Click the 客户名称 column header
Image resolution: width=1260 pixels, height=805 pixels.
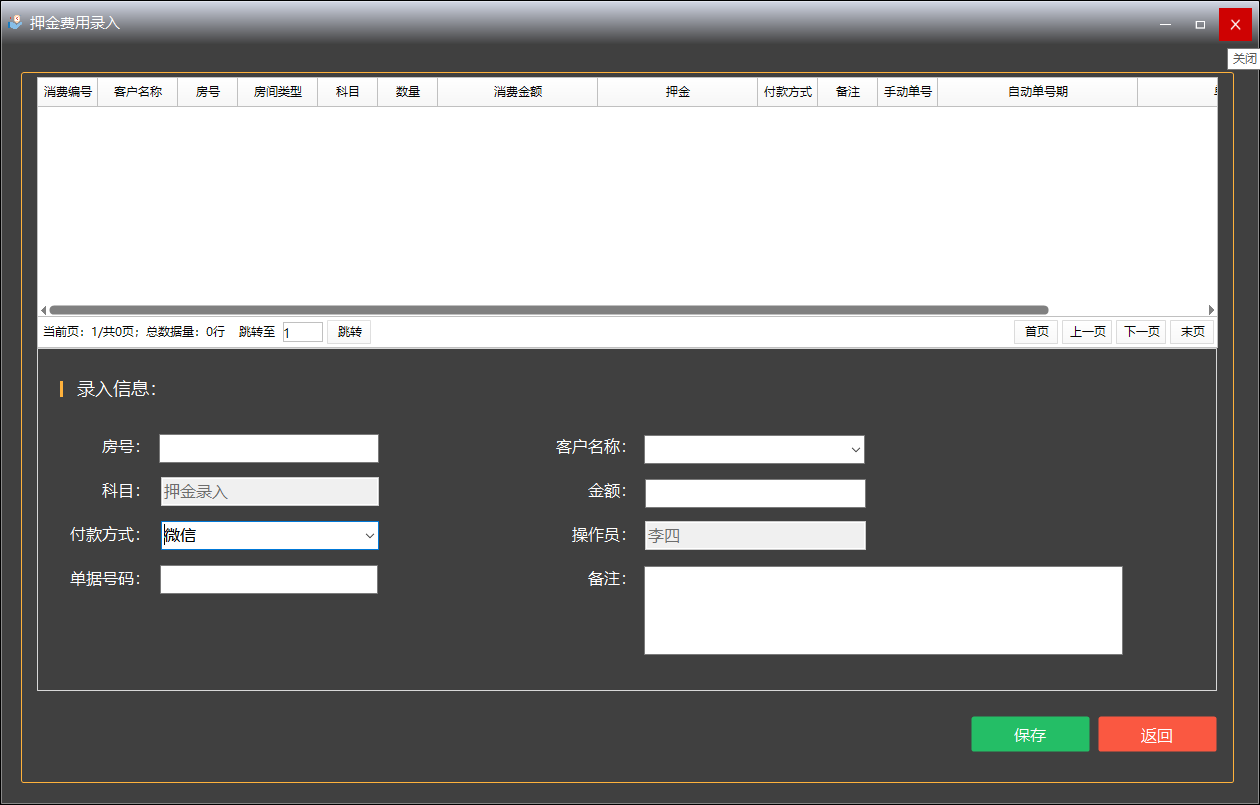click(137, 92)
